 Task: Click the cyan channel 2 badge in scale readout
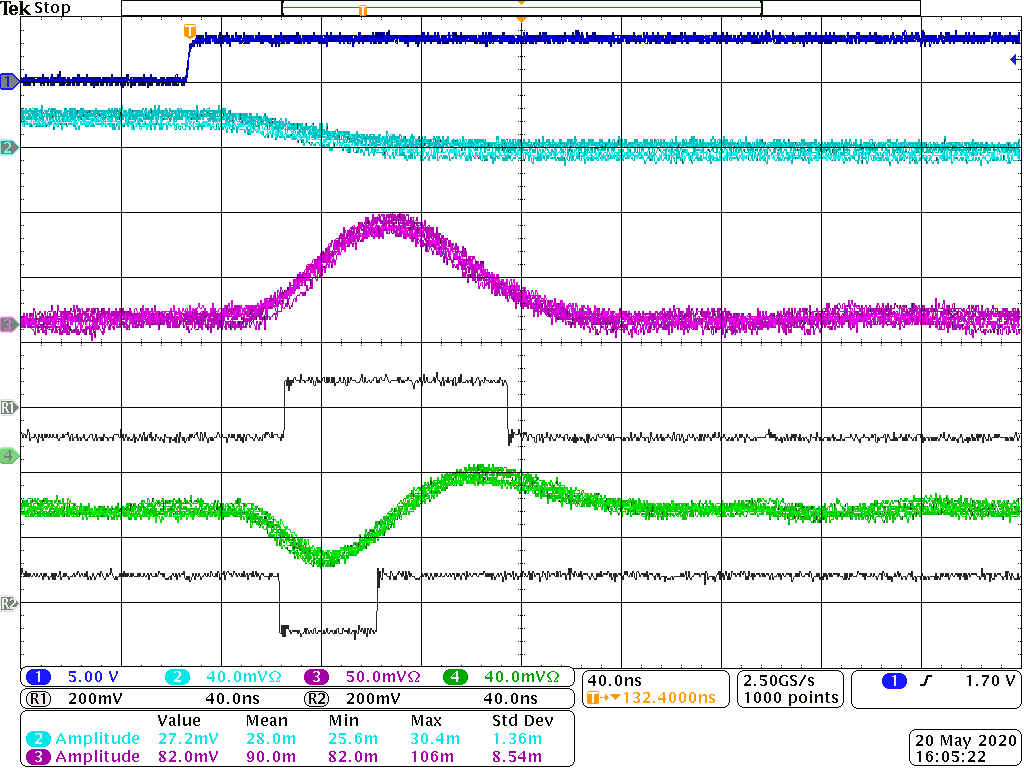[x=178, y=677]
